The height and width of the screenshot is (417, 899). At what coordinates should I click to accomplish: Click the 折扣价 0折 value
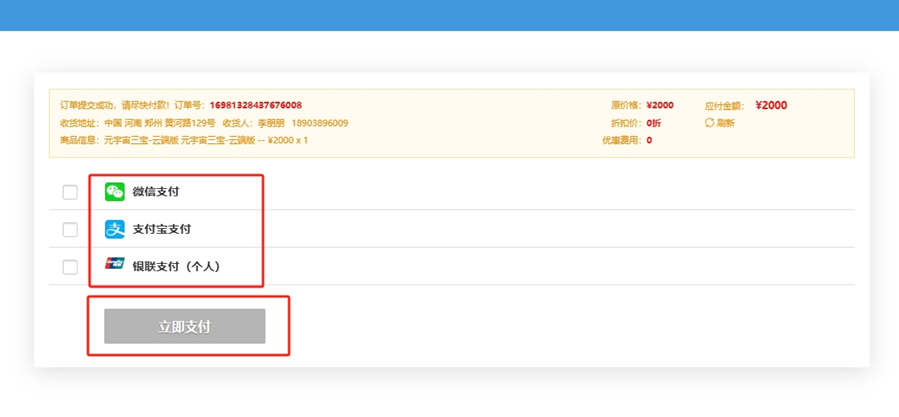[654, 123]
